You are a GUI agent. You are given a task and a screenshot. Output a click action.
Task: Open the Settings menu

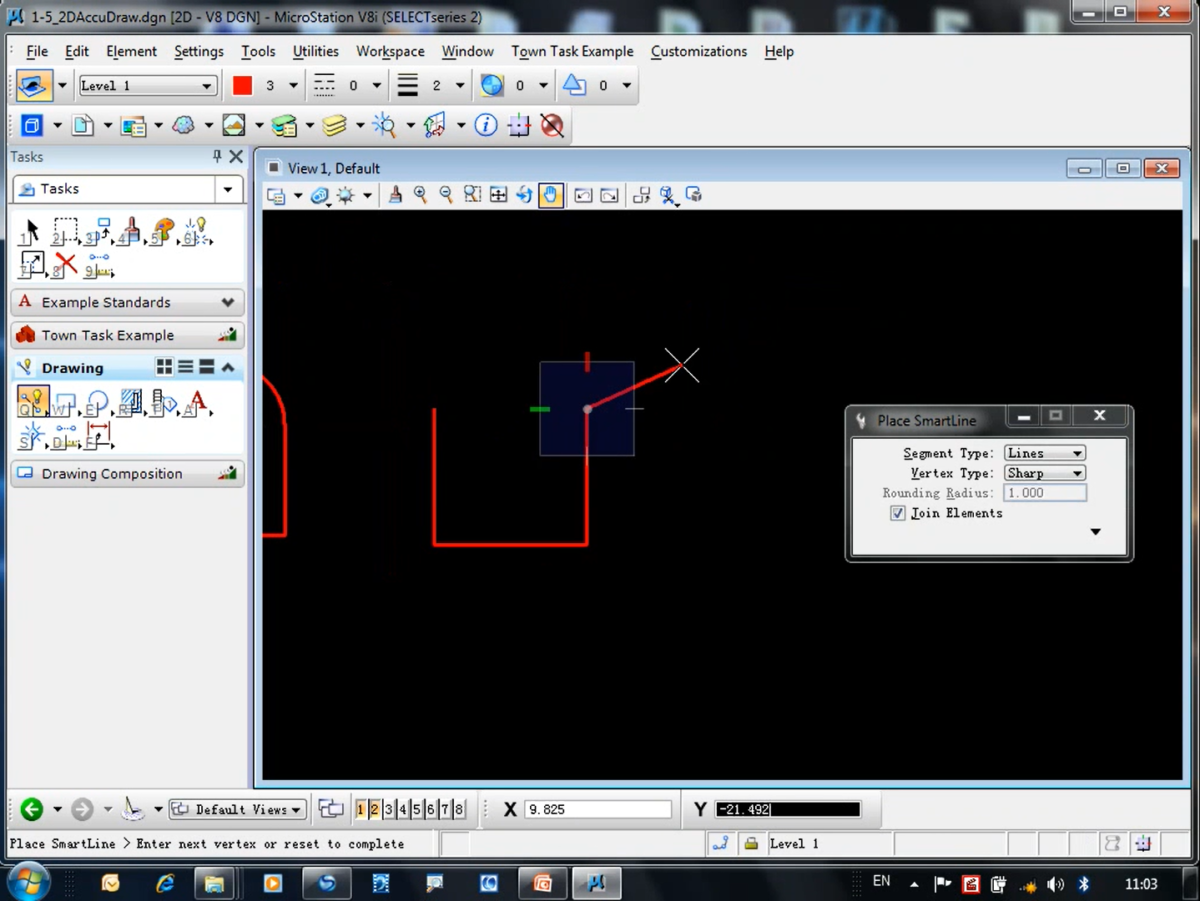[x=199, y=51]
